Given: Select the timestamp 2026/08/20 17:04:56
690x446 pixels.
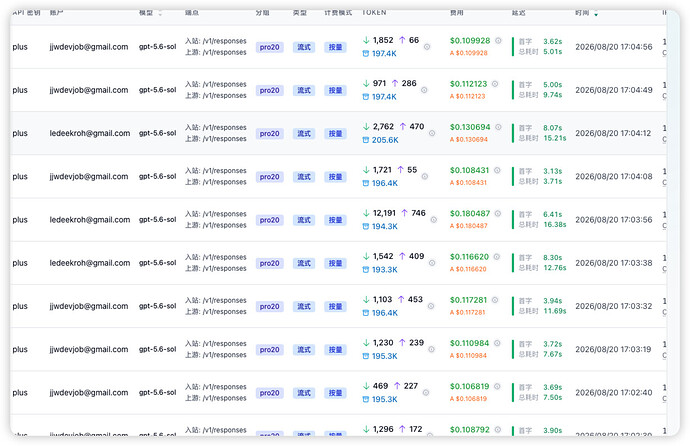Looking at the screenshot, I should coord(614,47).
